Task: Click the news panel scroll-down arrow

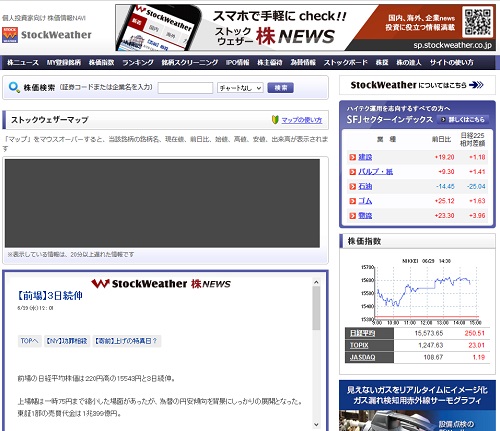Action: [x=316, y=424]
